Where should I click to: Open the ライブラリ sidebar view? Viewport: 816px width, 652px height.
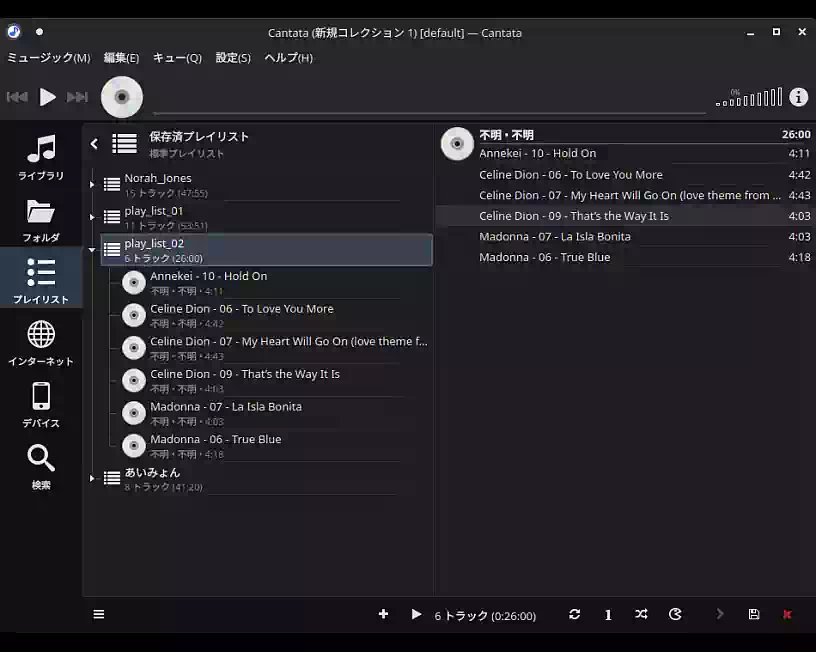41,157
